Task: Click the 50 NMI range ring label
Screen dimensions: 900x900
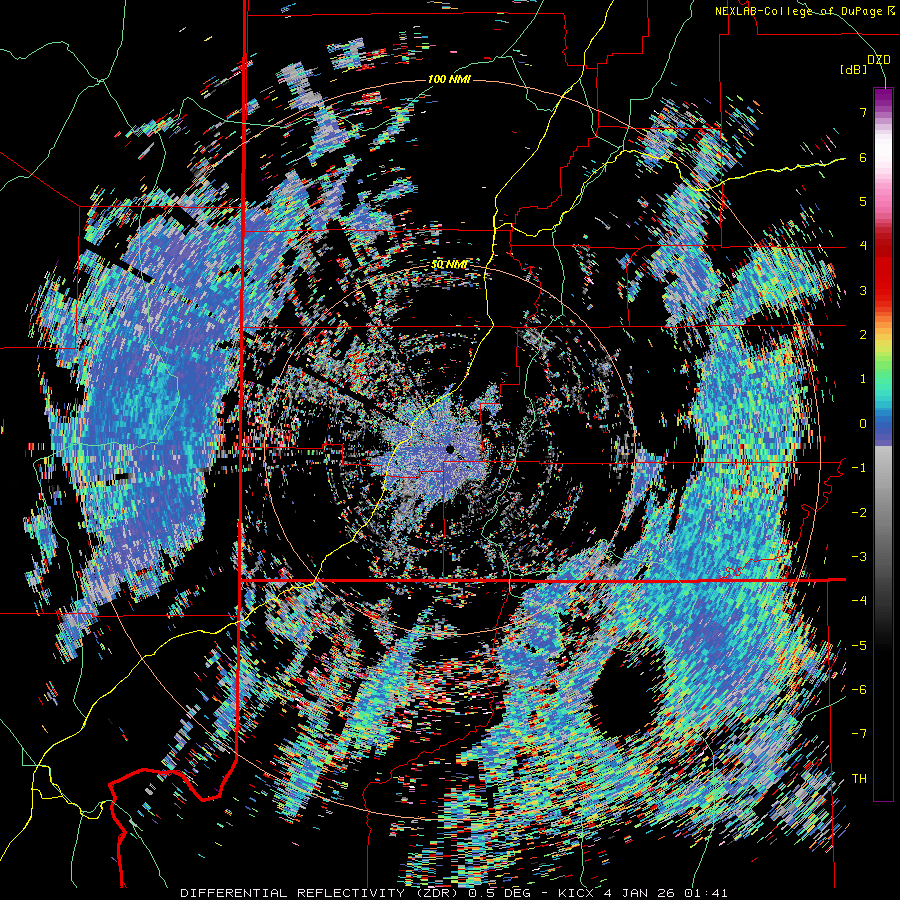Action: [449, 265]
